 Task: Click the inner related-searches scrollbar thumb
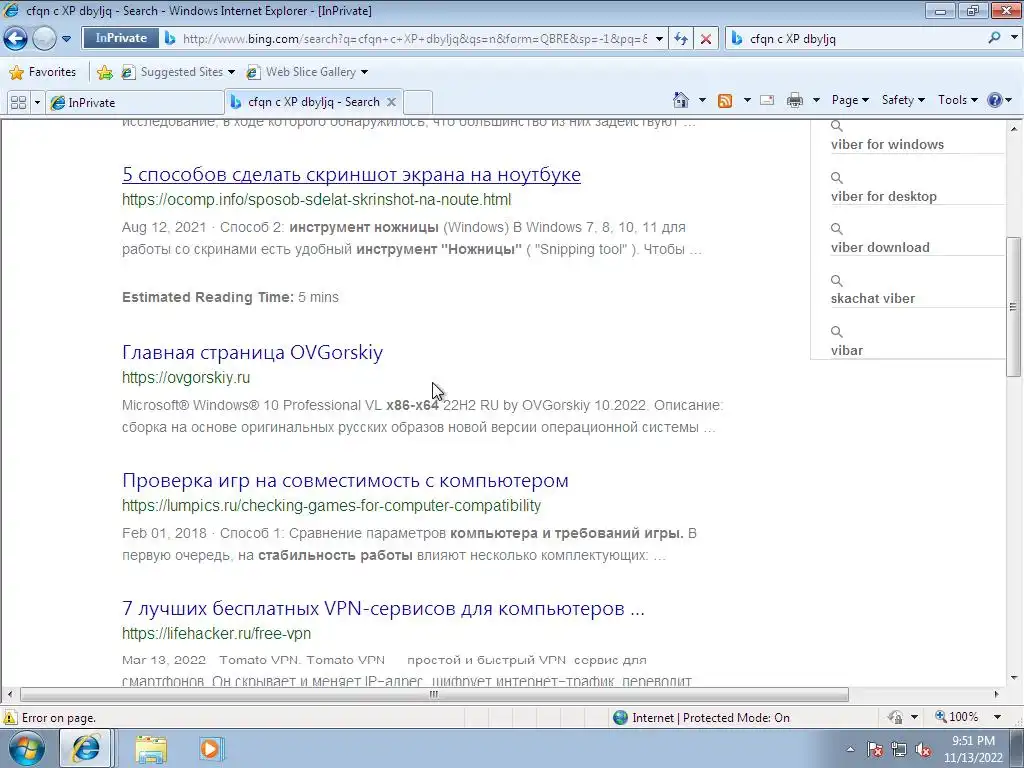tap(1013, 306)
